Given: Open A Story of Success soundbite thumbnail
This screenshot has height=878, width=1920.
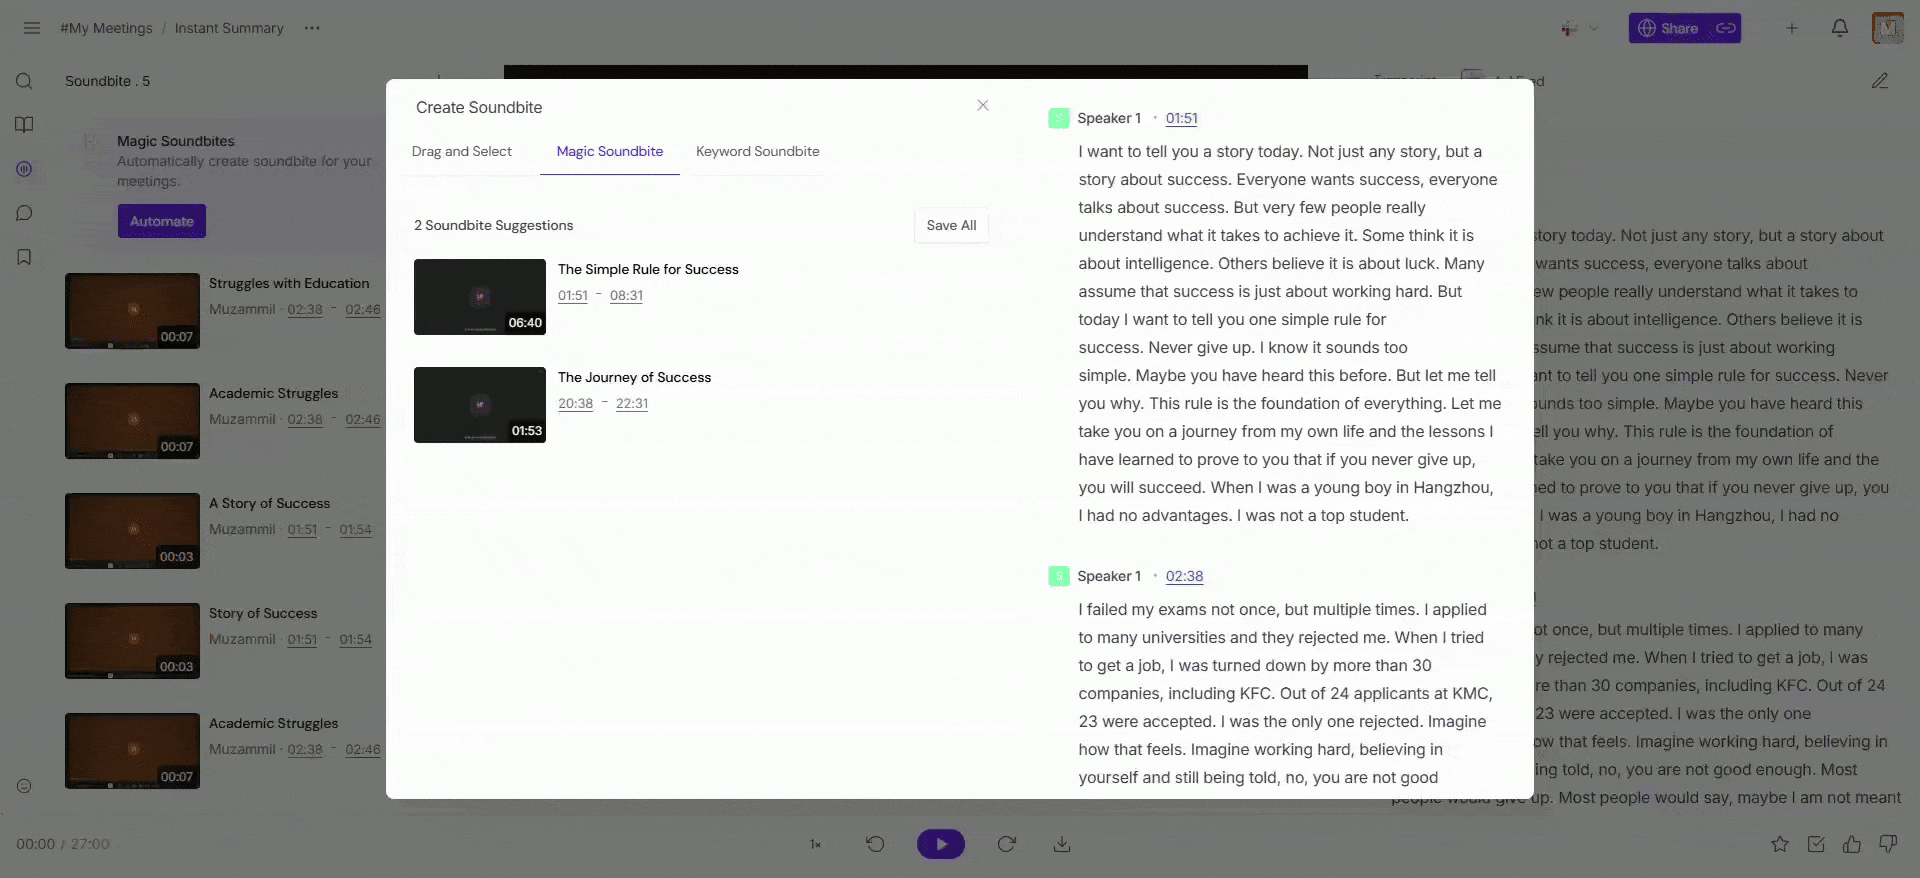Looking at the screenshot, I should (132, 531).
